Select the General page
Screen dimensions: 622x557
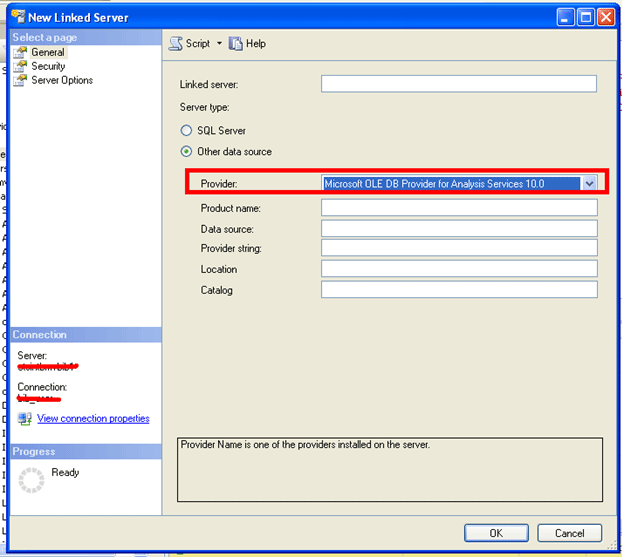click(x=48, y=52)
